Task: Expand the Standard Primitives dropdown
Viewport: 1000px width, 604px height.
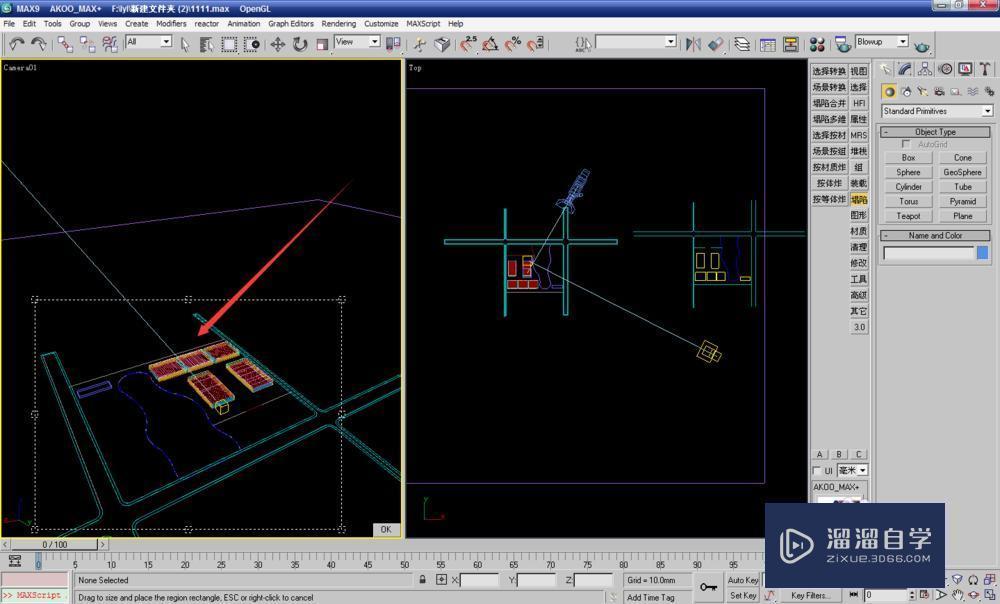Action: click(x=937, y=111)
